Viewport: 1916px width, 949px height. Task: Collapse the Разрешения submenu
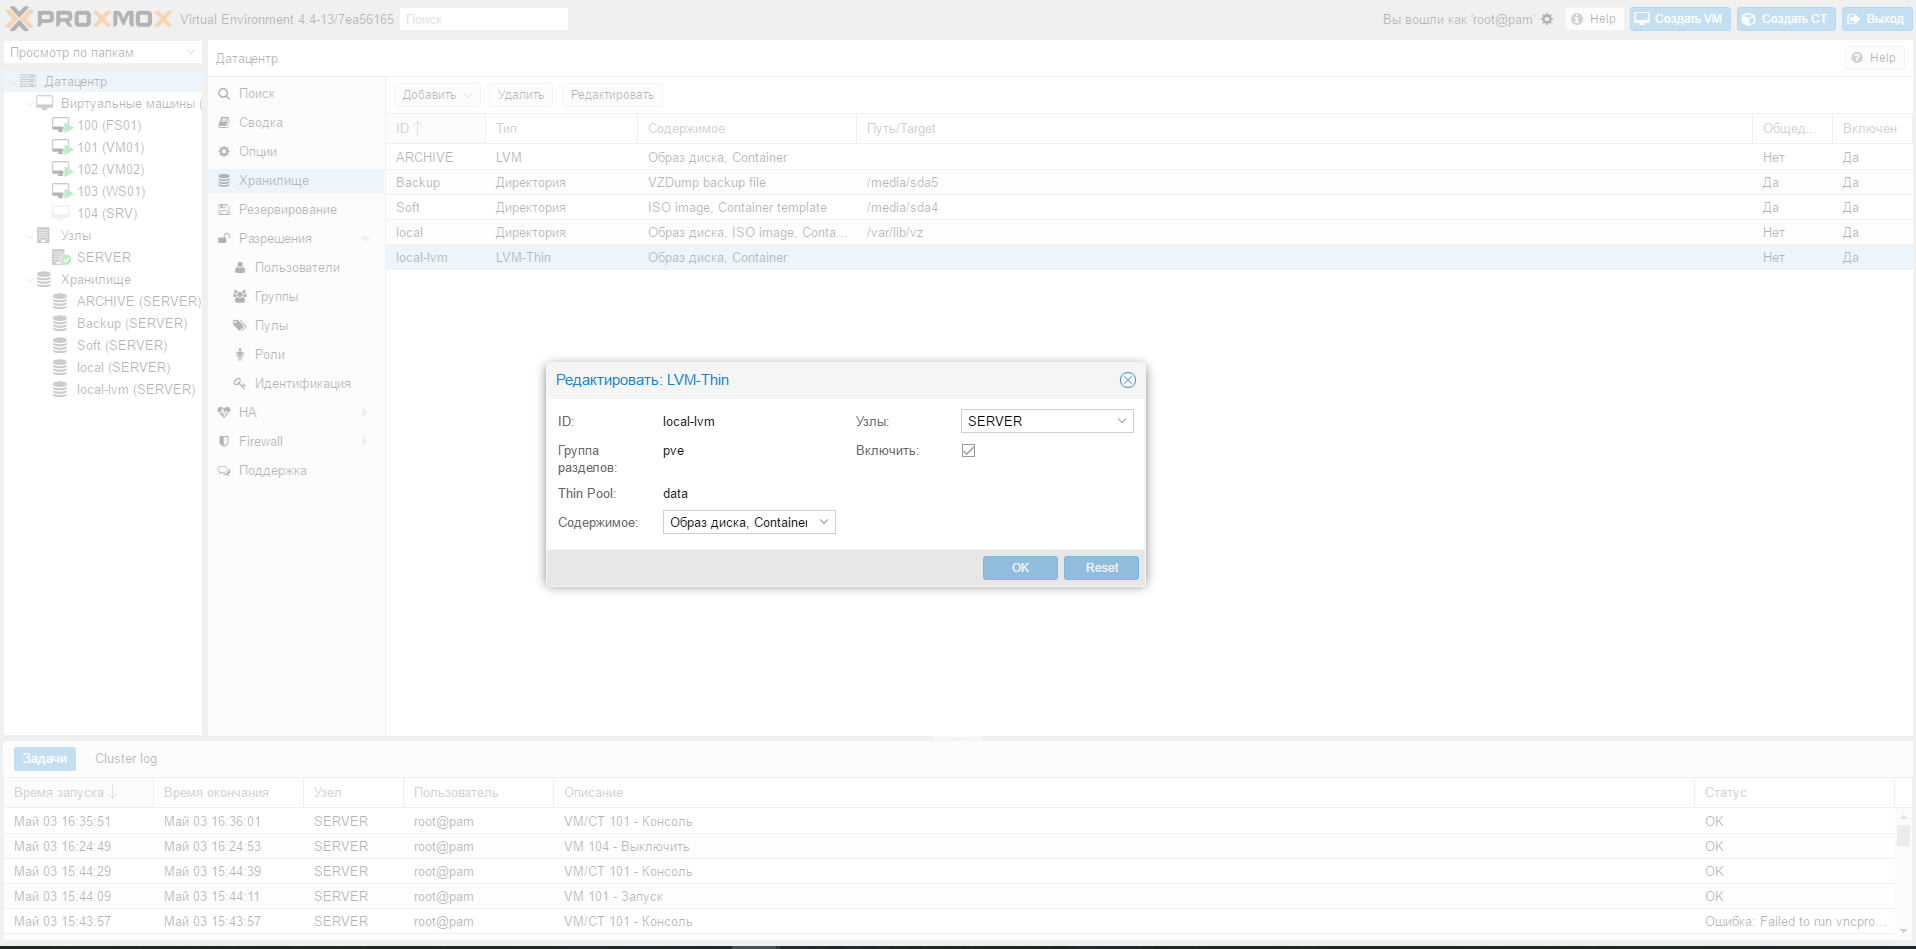[365, 238]
